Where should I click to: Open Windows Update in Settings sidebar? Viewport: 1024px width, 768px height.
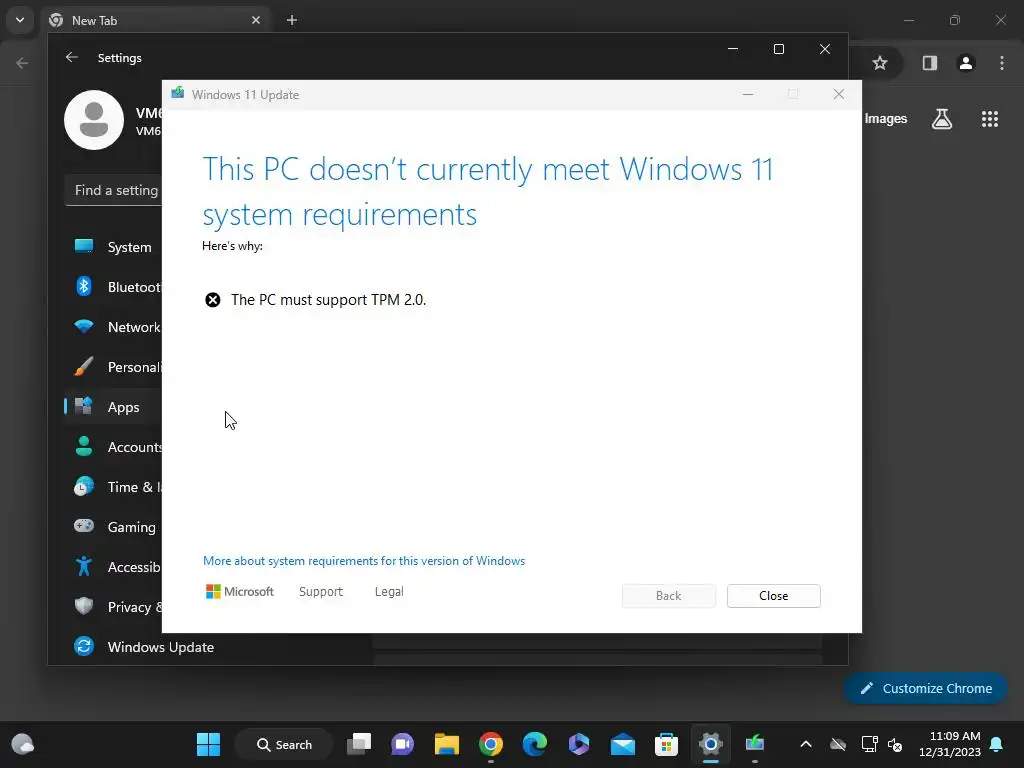tap(144, 647)
